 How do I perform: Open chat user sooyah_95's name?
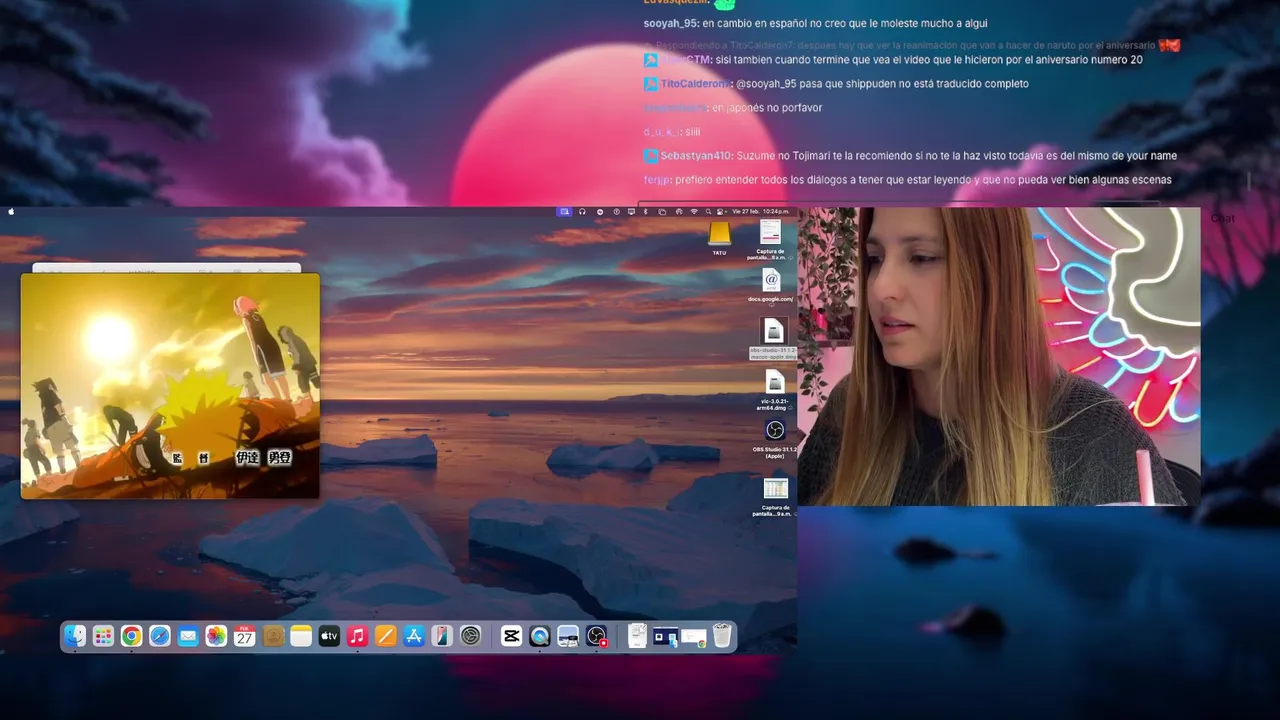click(x=671, y=23)
